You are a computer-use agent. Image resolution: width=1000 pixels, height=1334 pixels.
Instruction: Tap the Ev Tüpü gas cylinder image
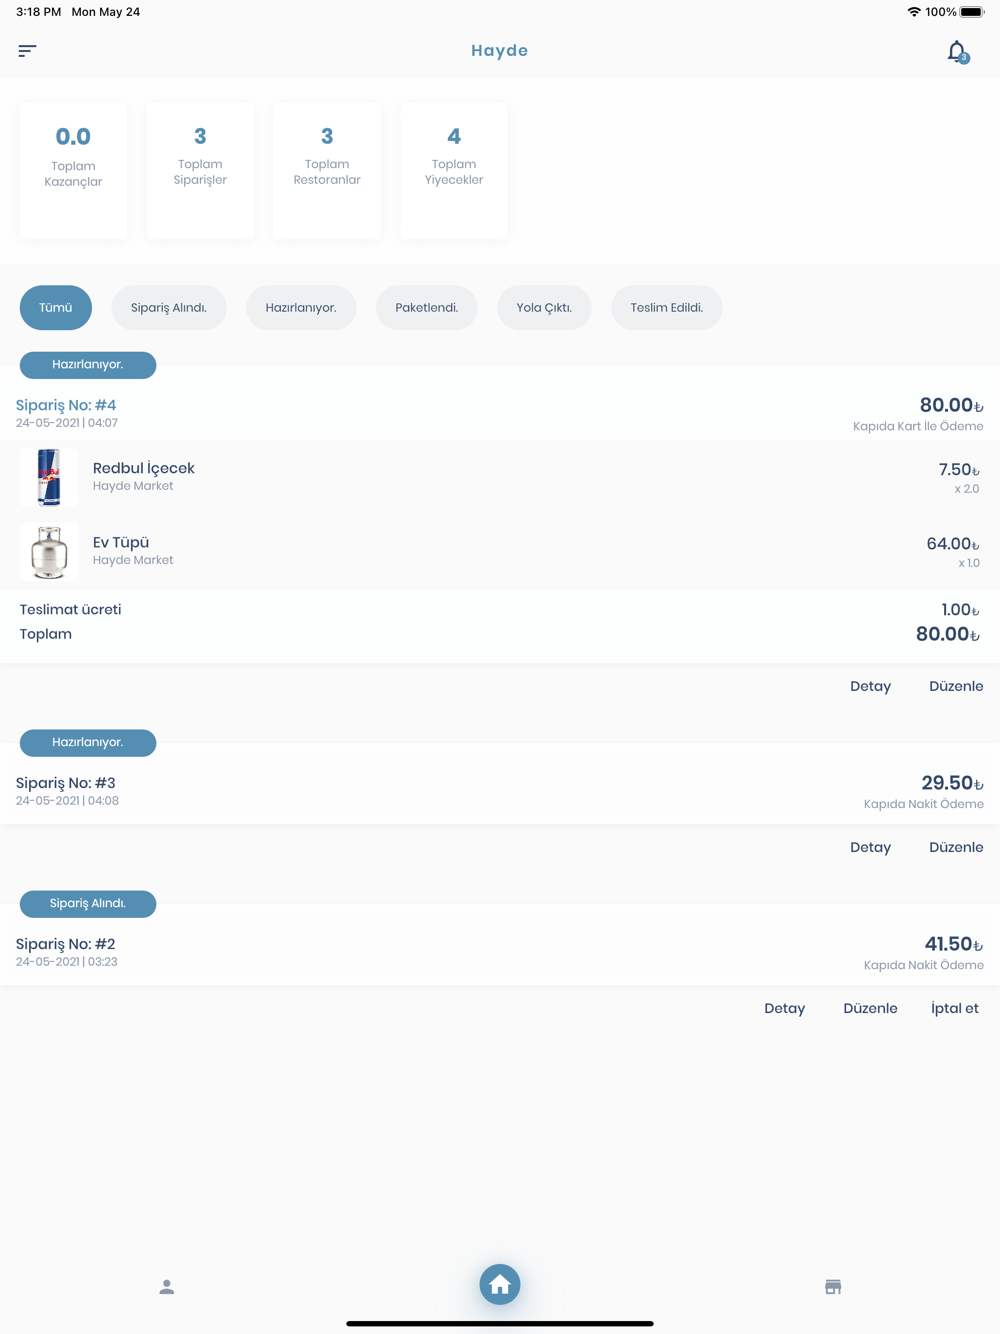click(49, 552)
